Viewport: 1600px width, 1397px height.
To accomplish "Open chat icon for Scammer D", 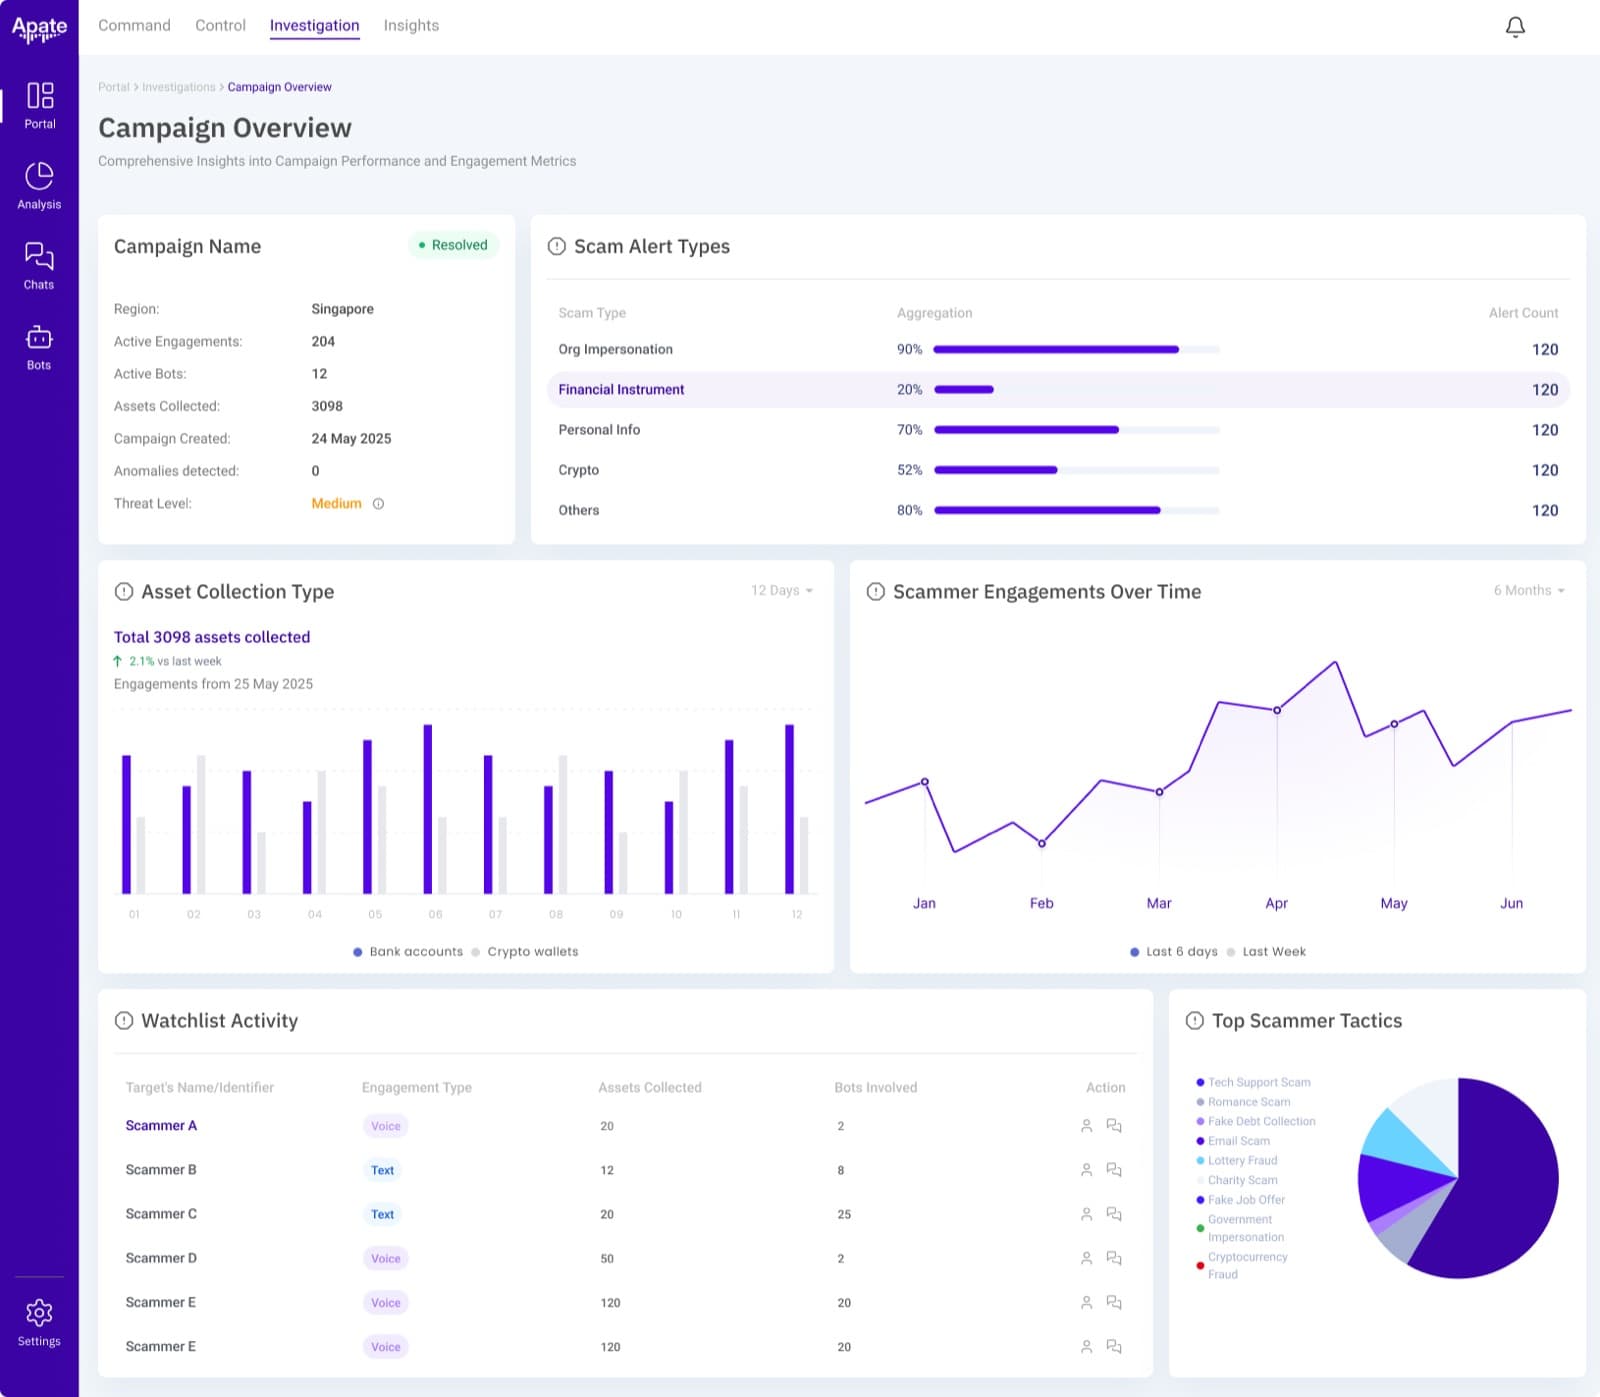I will coord(1114,1258).
